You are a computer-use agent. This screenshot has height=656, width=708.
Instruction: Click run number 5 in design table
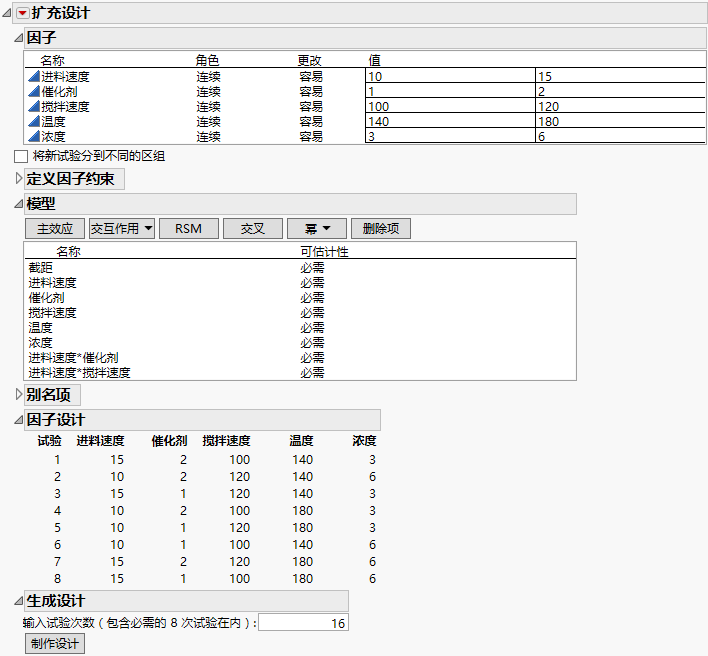point(57,528)
